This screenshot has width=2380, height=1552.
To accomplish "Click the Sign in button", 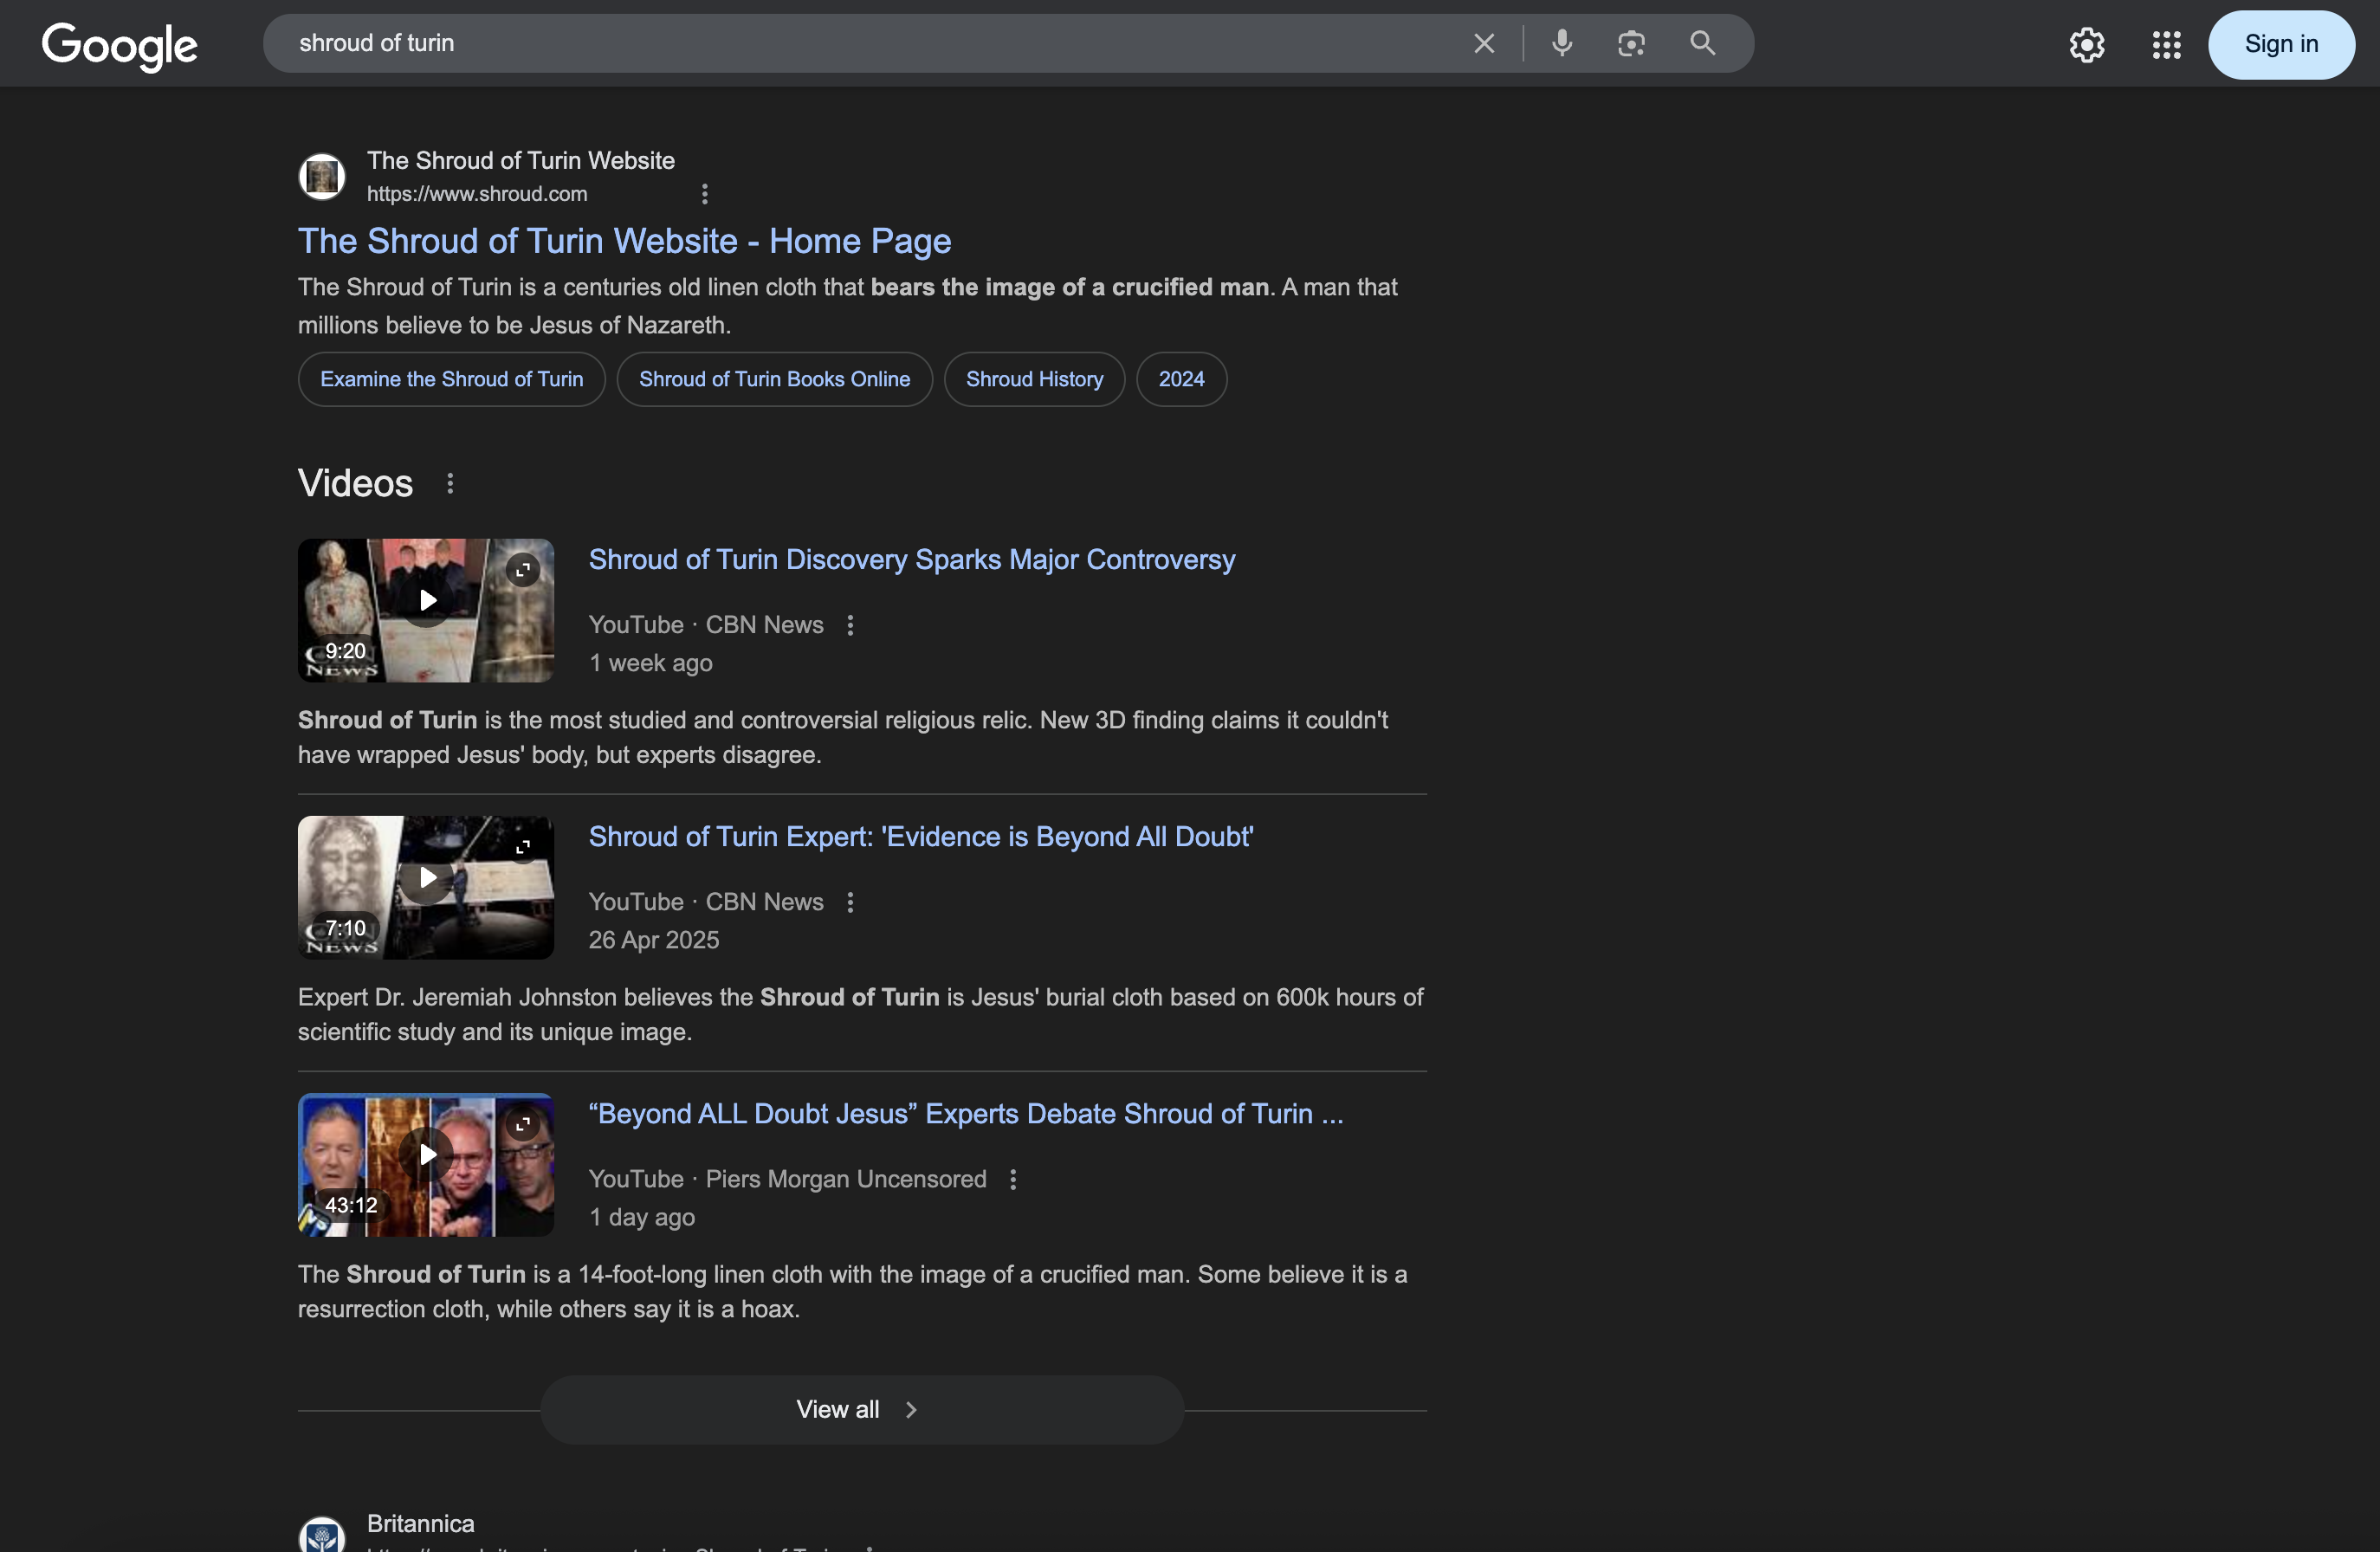I will coord(2280,45).
